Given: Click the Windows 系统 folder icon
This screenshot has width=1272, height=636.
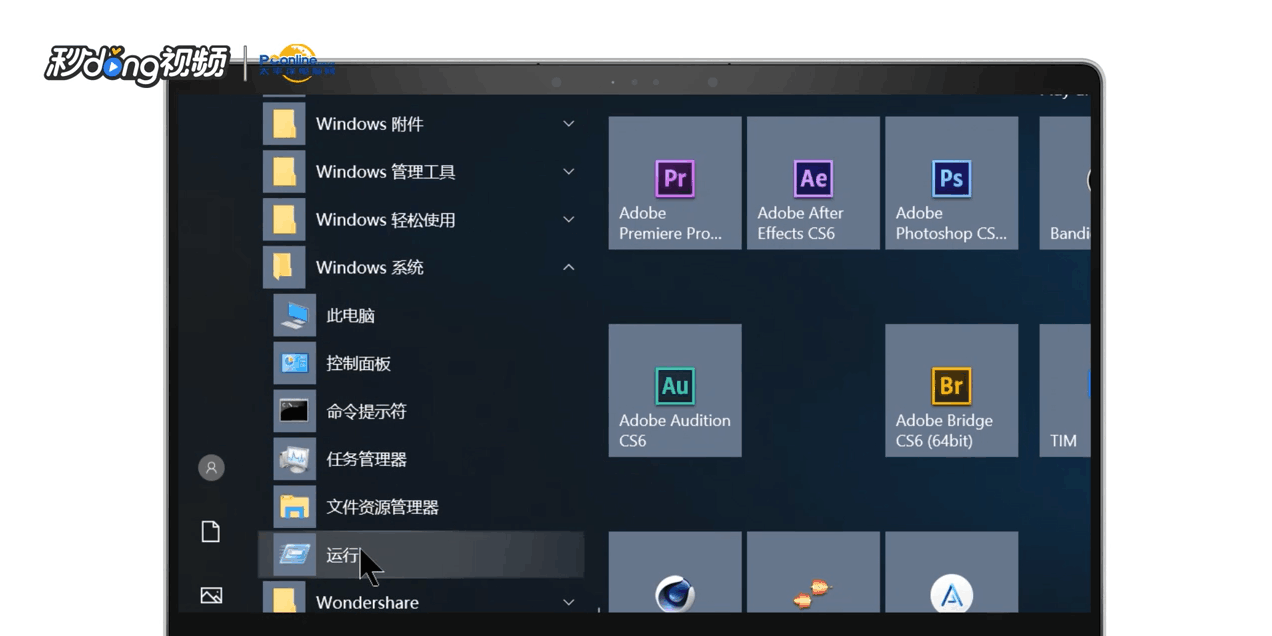Looking at the screenshot, I should pos(284,267).
